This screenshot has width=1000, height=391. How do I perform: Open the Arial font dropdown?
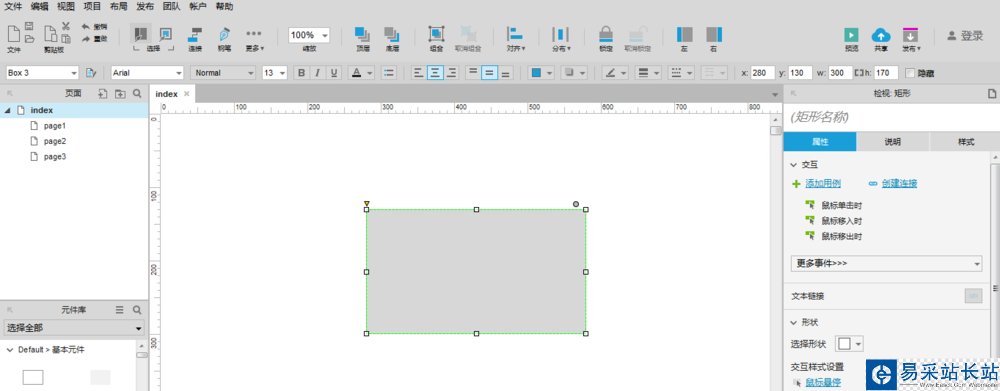tap(179, 73)
